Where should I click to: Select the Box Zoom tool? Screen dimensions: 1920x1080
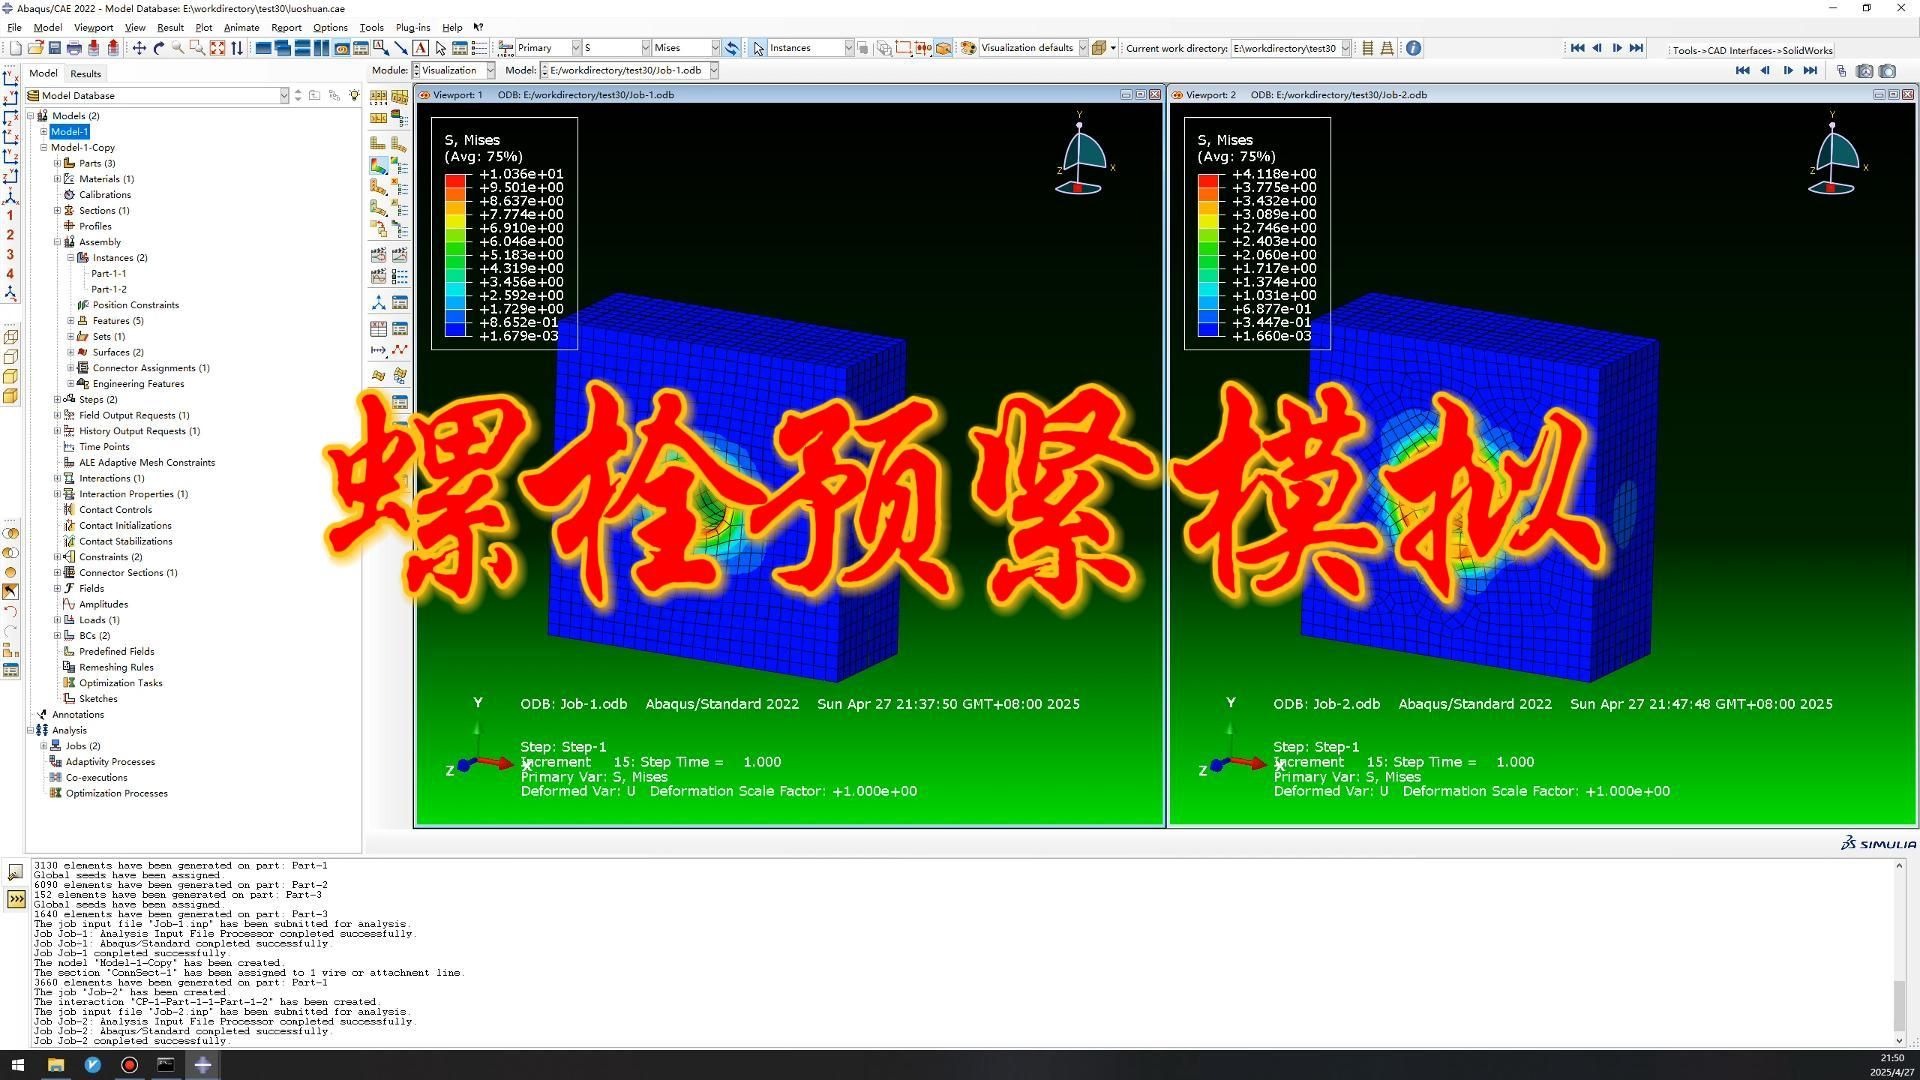pyautogui.click(x=197, y=48)
